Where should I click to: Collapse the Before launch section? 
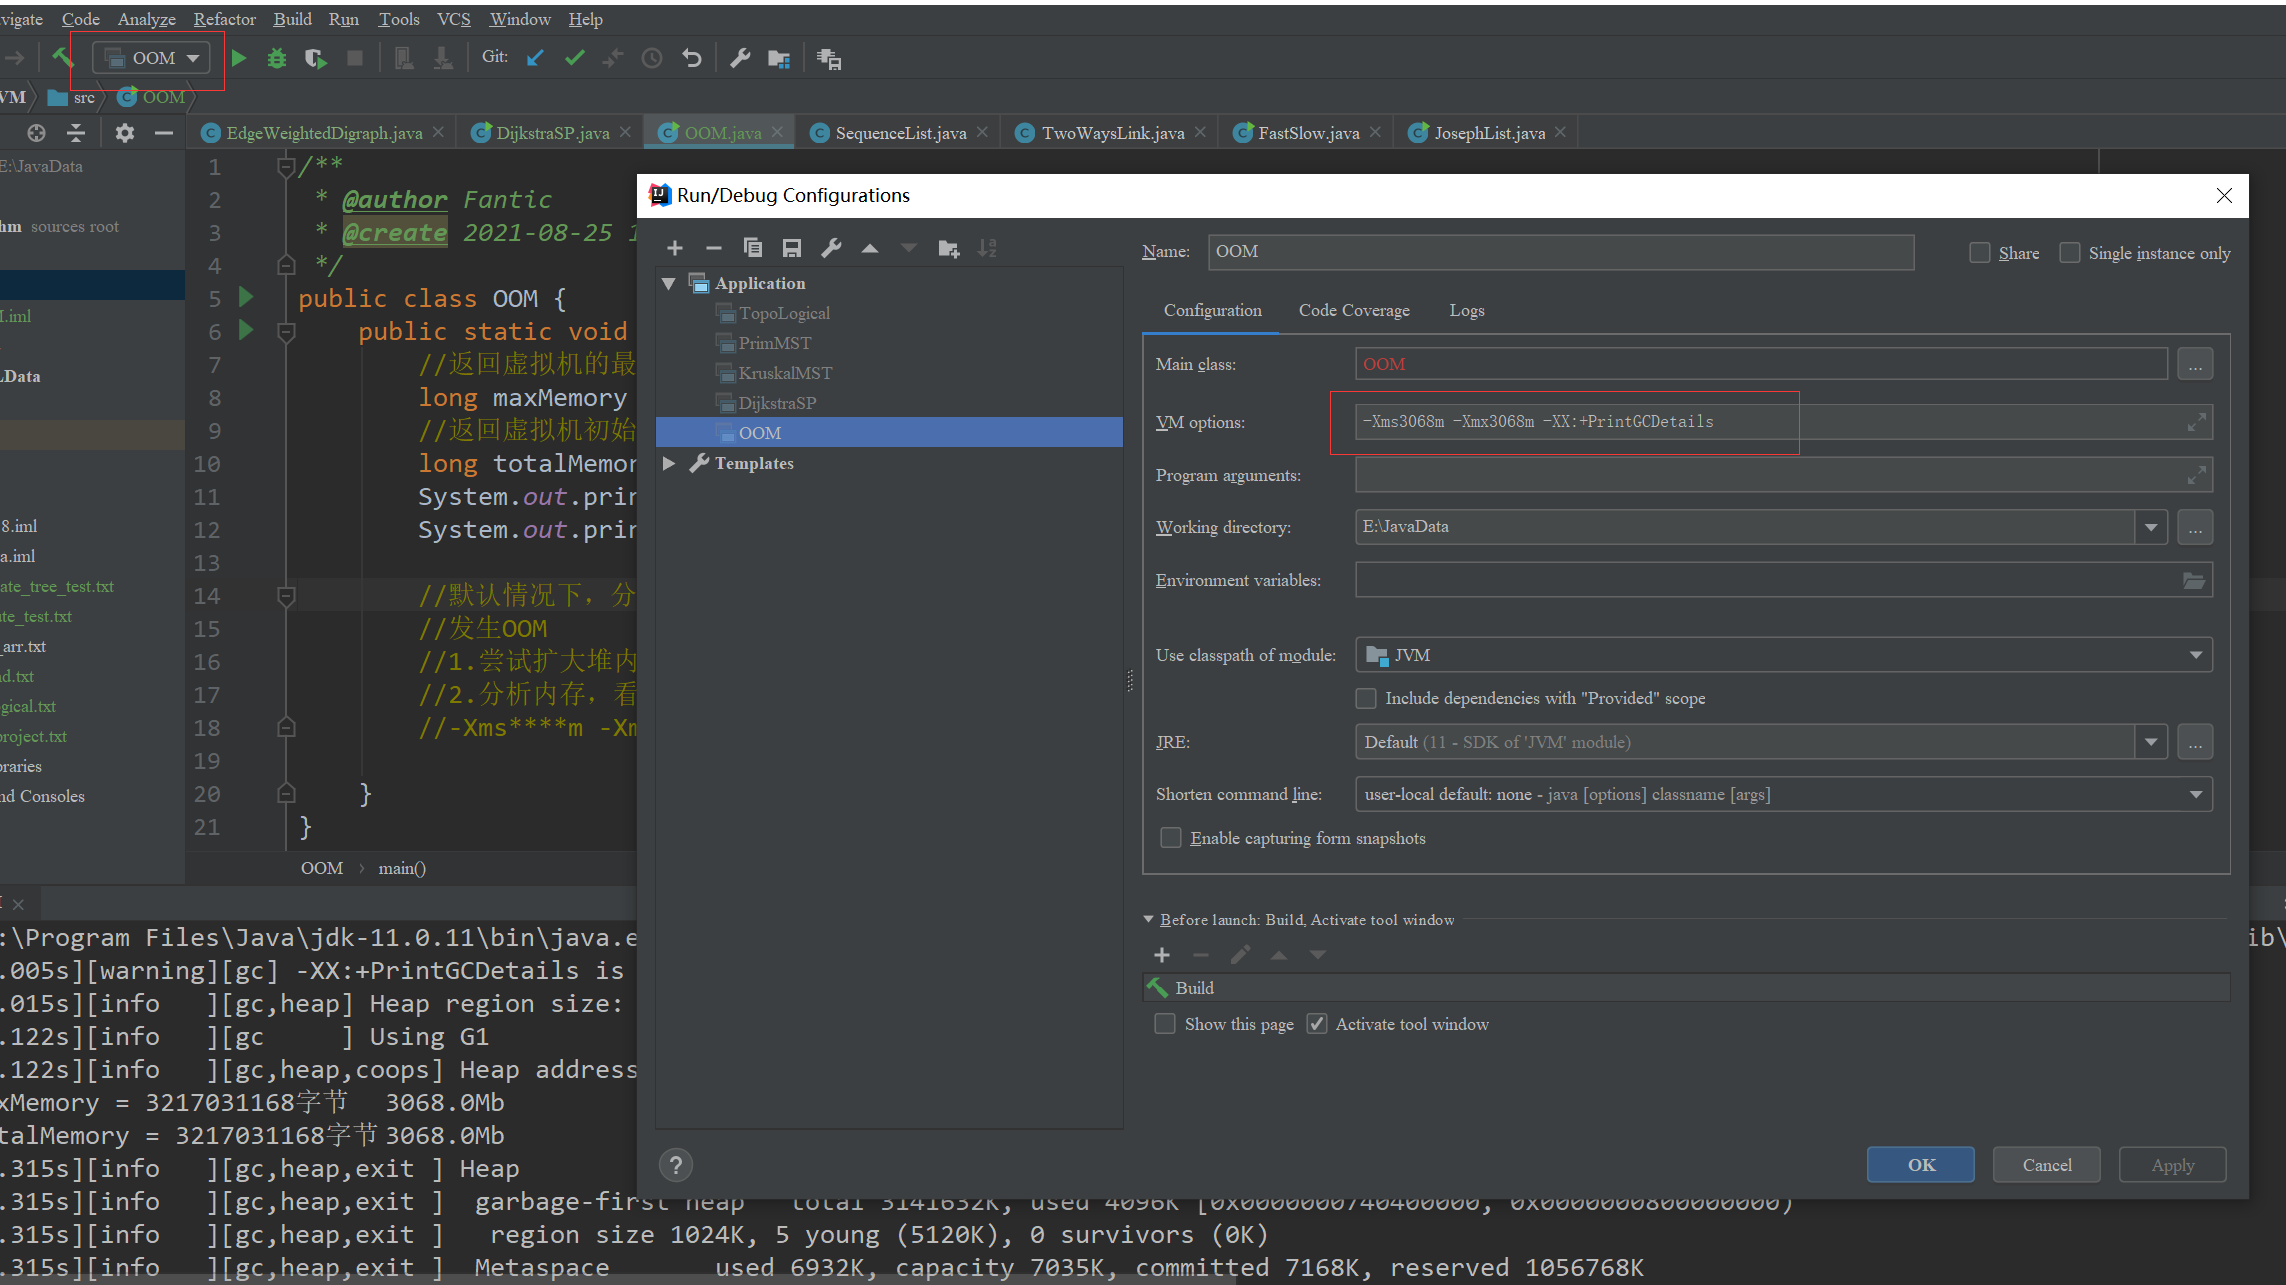click(1148, 920)
